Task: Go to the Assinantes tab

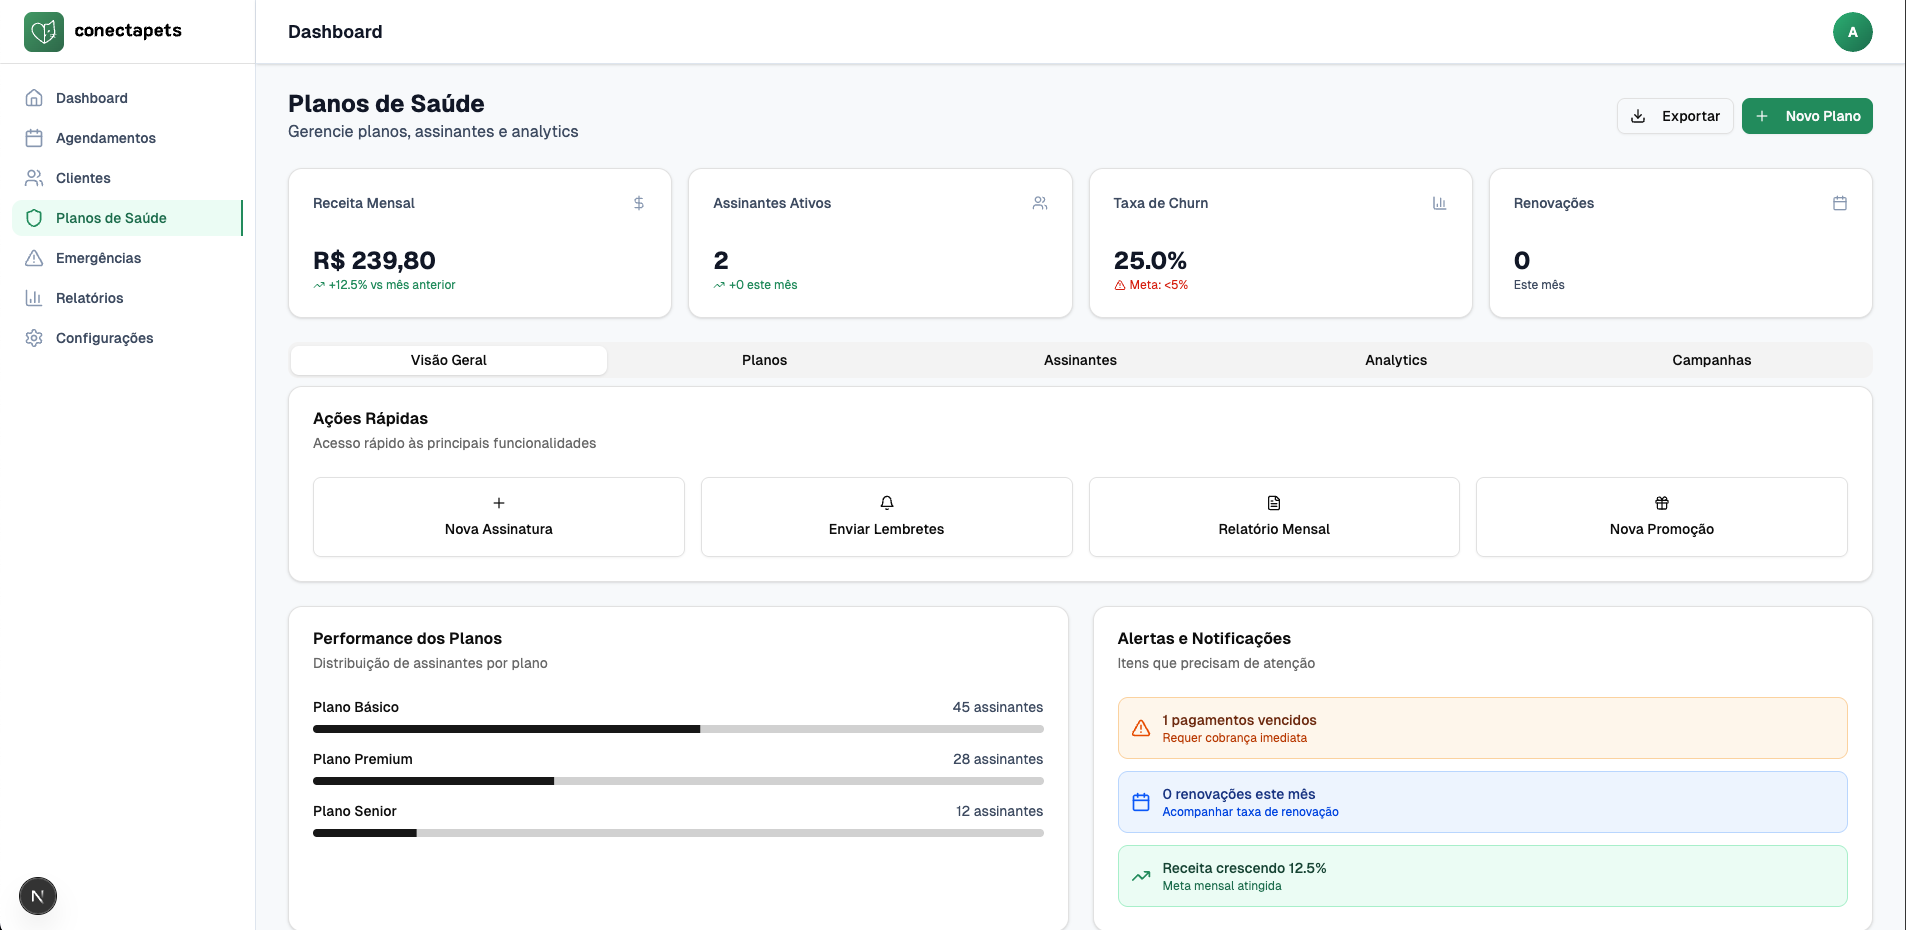Action: pos(1080,360)
